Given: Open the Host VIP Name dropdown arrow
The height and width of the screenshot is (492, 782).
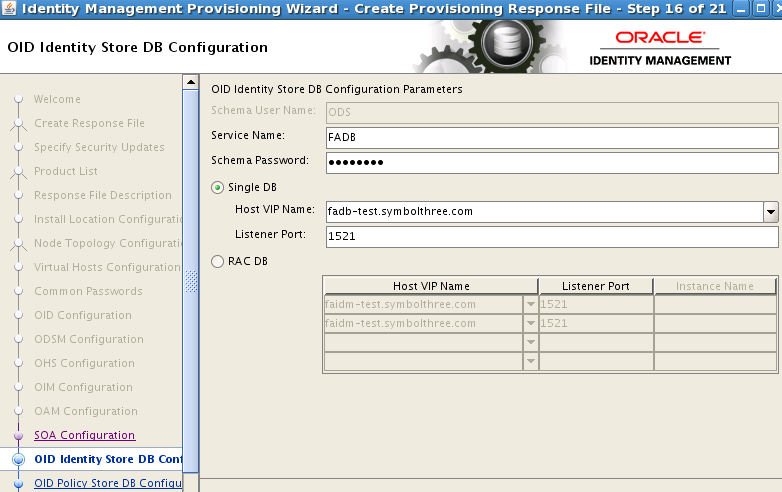Looking at the screenshot, I should tap(770, 212).
